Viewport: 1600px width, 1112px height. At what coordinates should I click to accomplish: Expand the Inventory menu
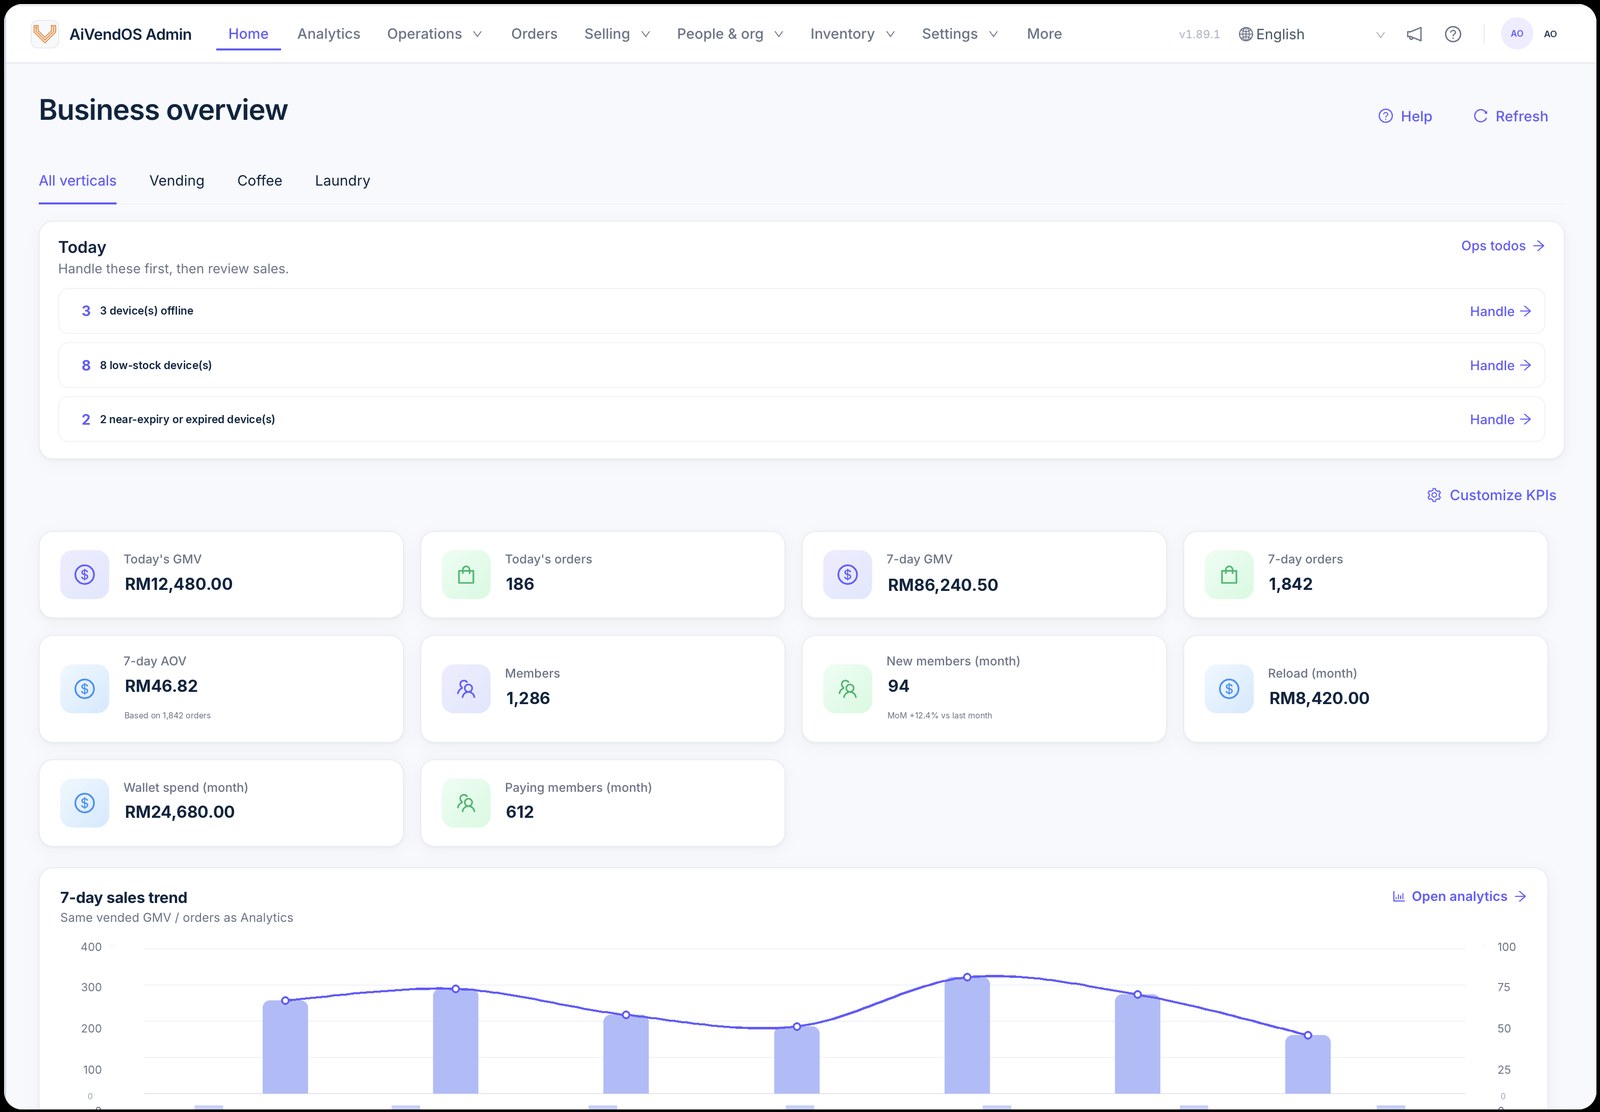point(852,34)
